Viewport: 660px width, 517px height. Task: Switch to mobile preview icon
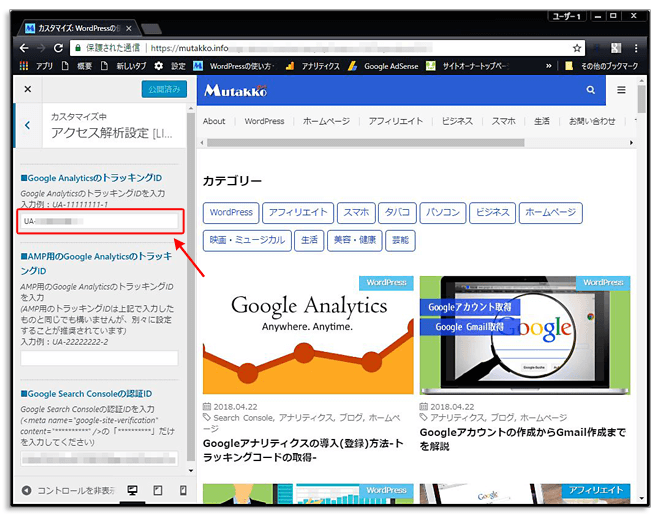click(x=183, y=490)
